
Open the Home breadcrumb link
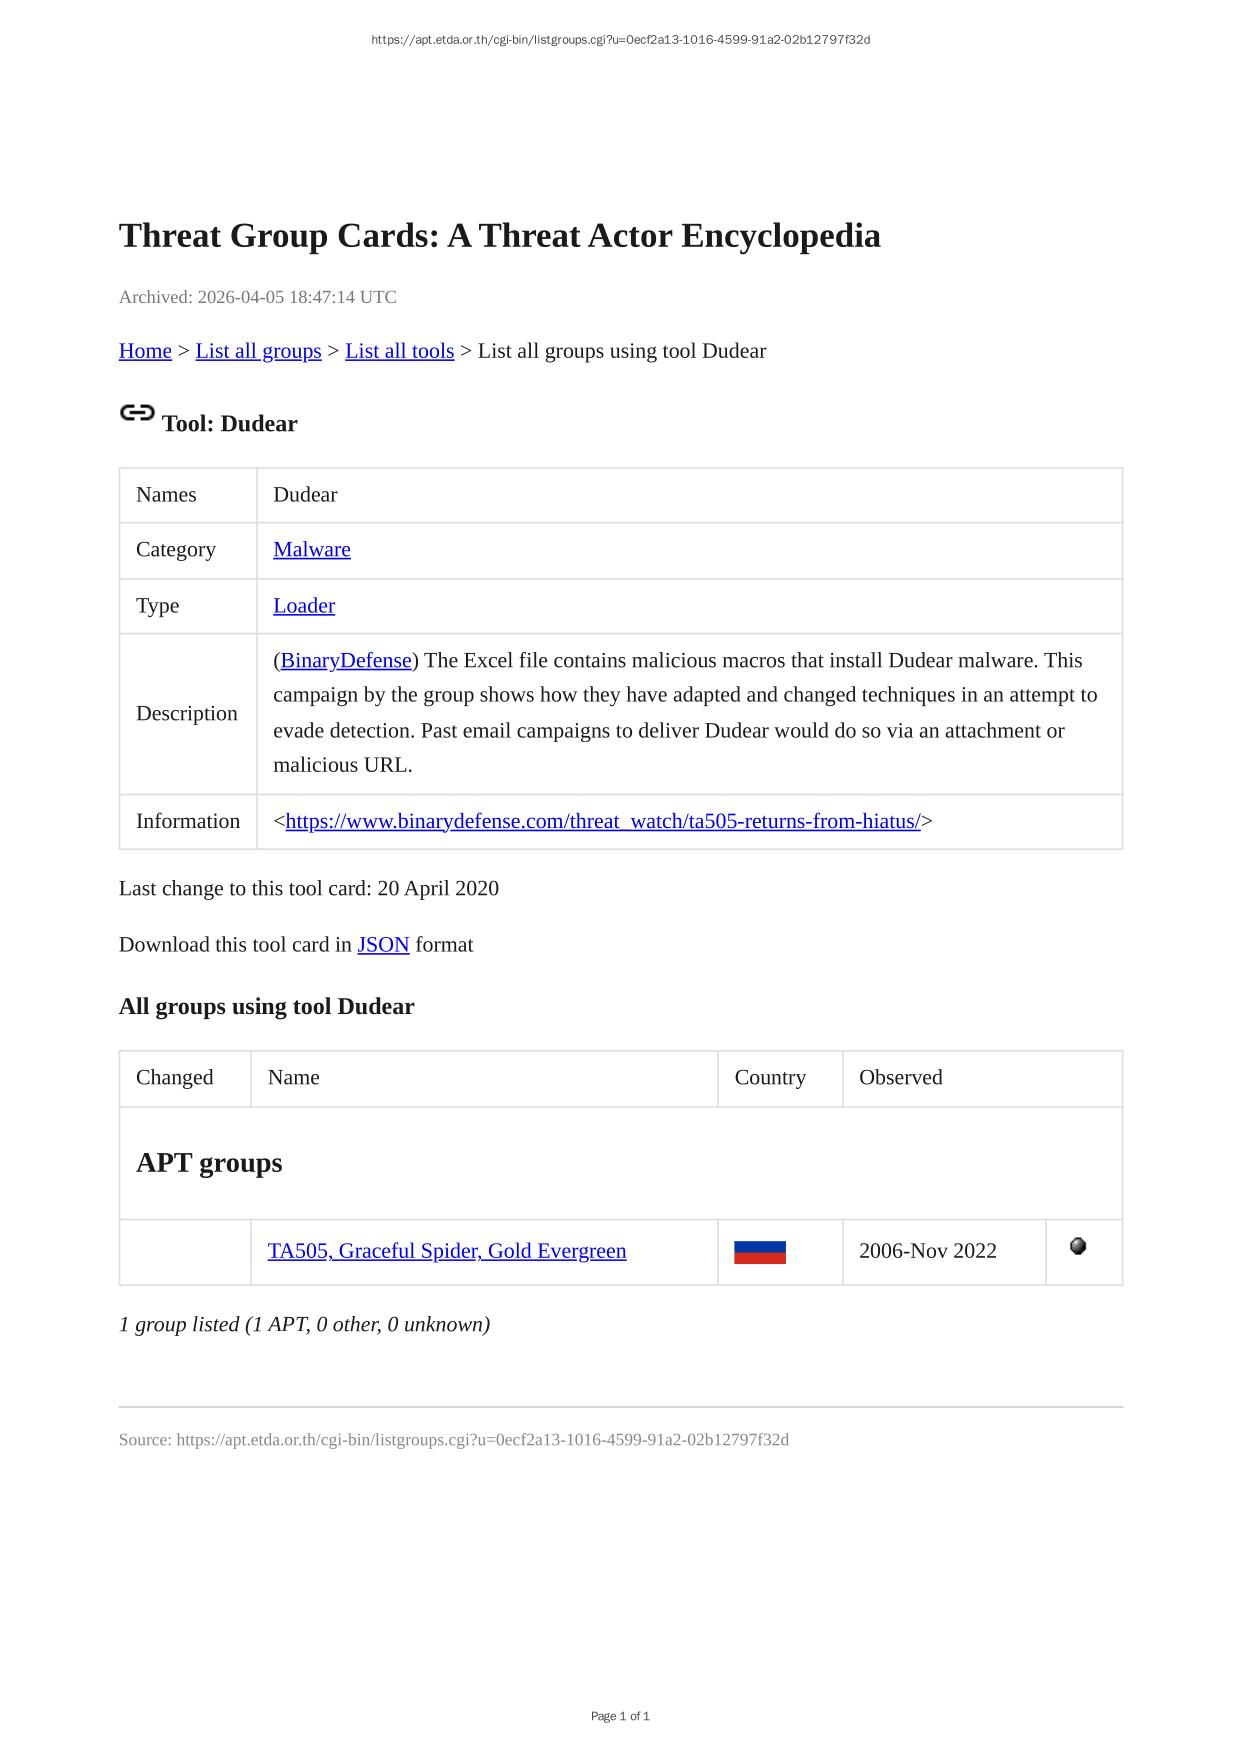click(x=145, y=351)
